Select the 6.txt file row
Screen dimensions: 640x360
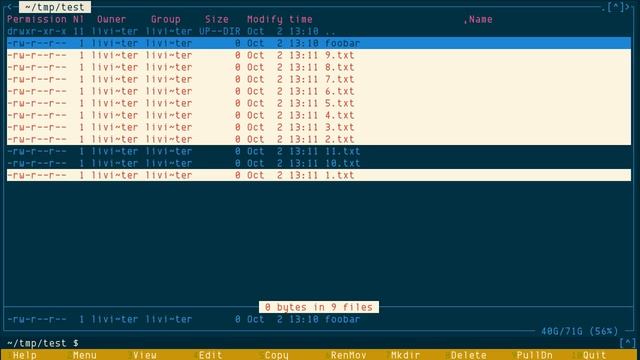(x=319, y=91)
